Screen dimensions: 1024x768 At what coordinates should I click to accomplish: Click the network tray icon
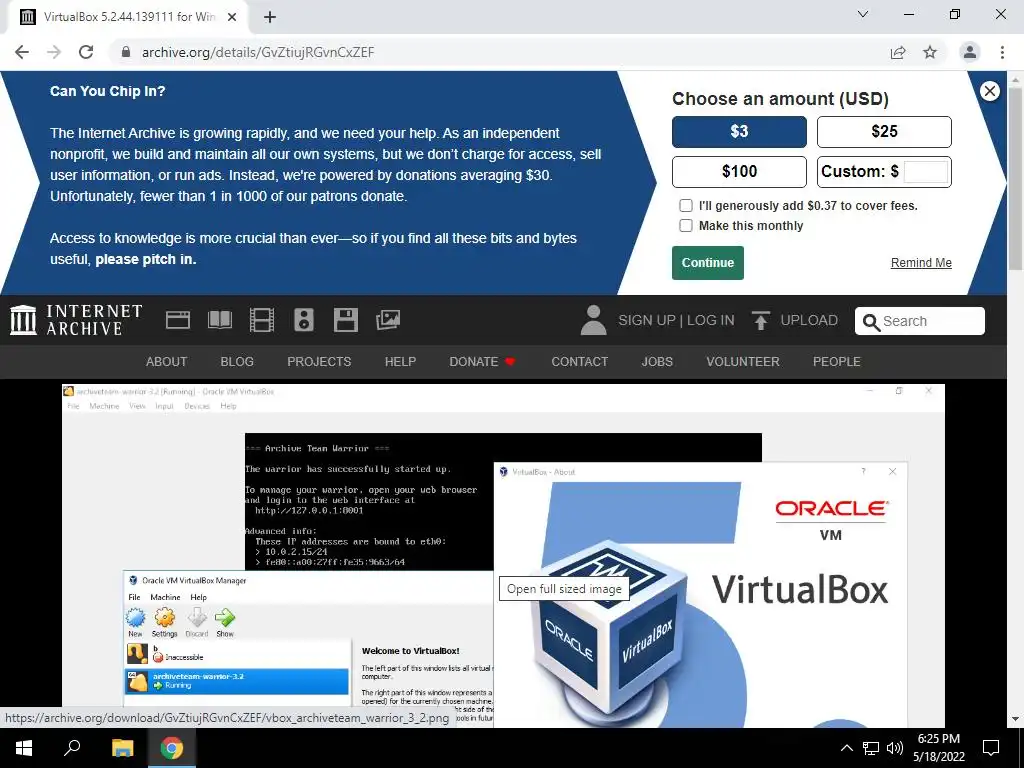[871, 748]
